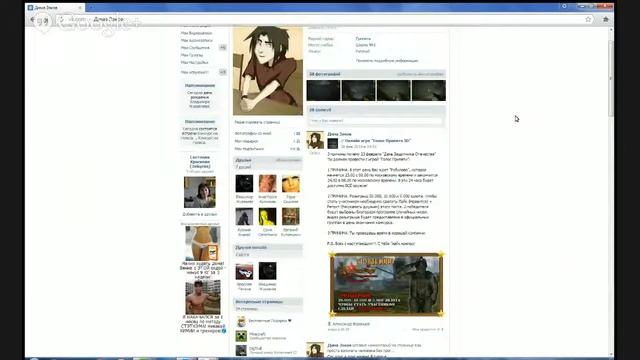Open the large profile avatar picture
This screenshot has width=640, height=360.
[268, 71]
